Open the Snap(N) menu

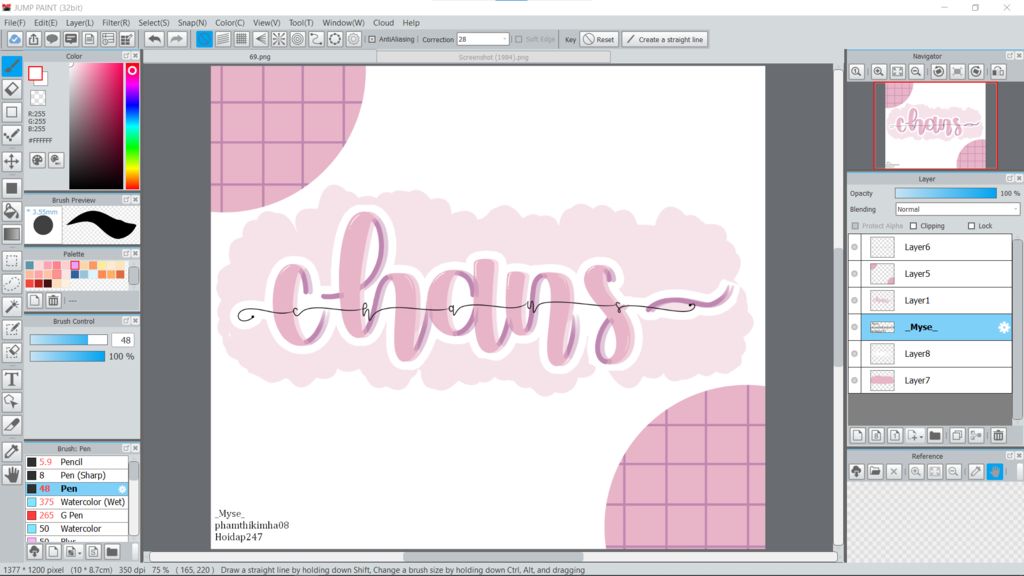(x=192, y=22)
